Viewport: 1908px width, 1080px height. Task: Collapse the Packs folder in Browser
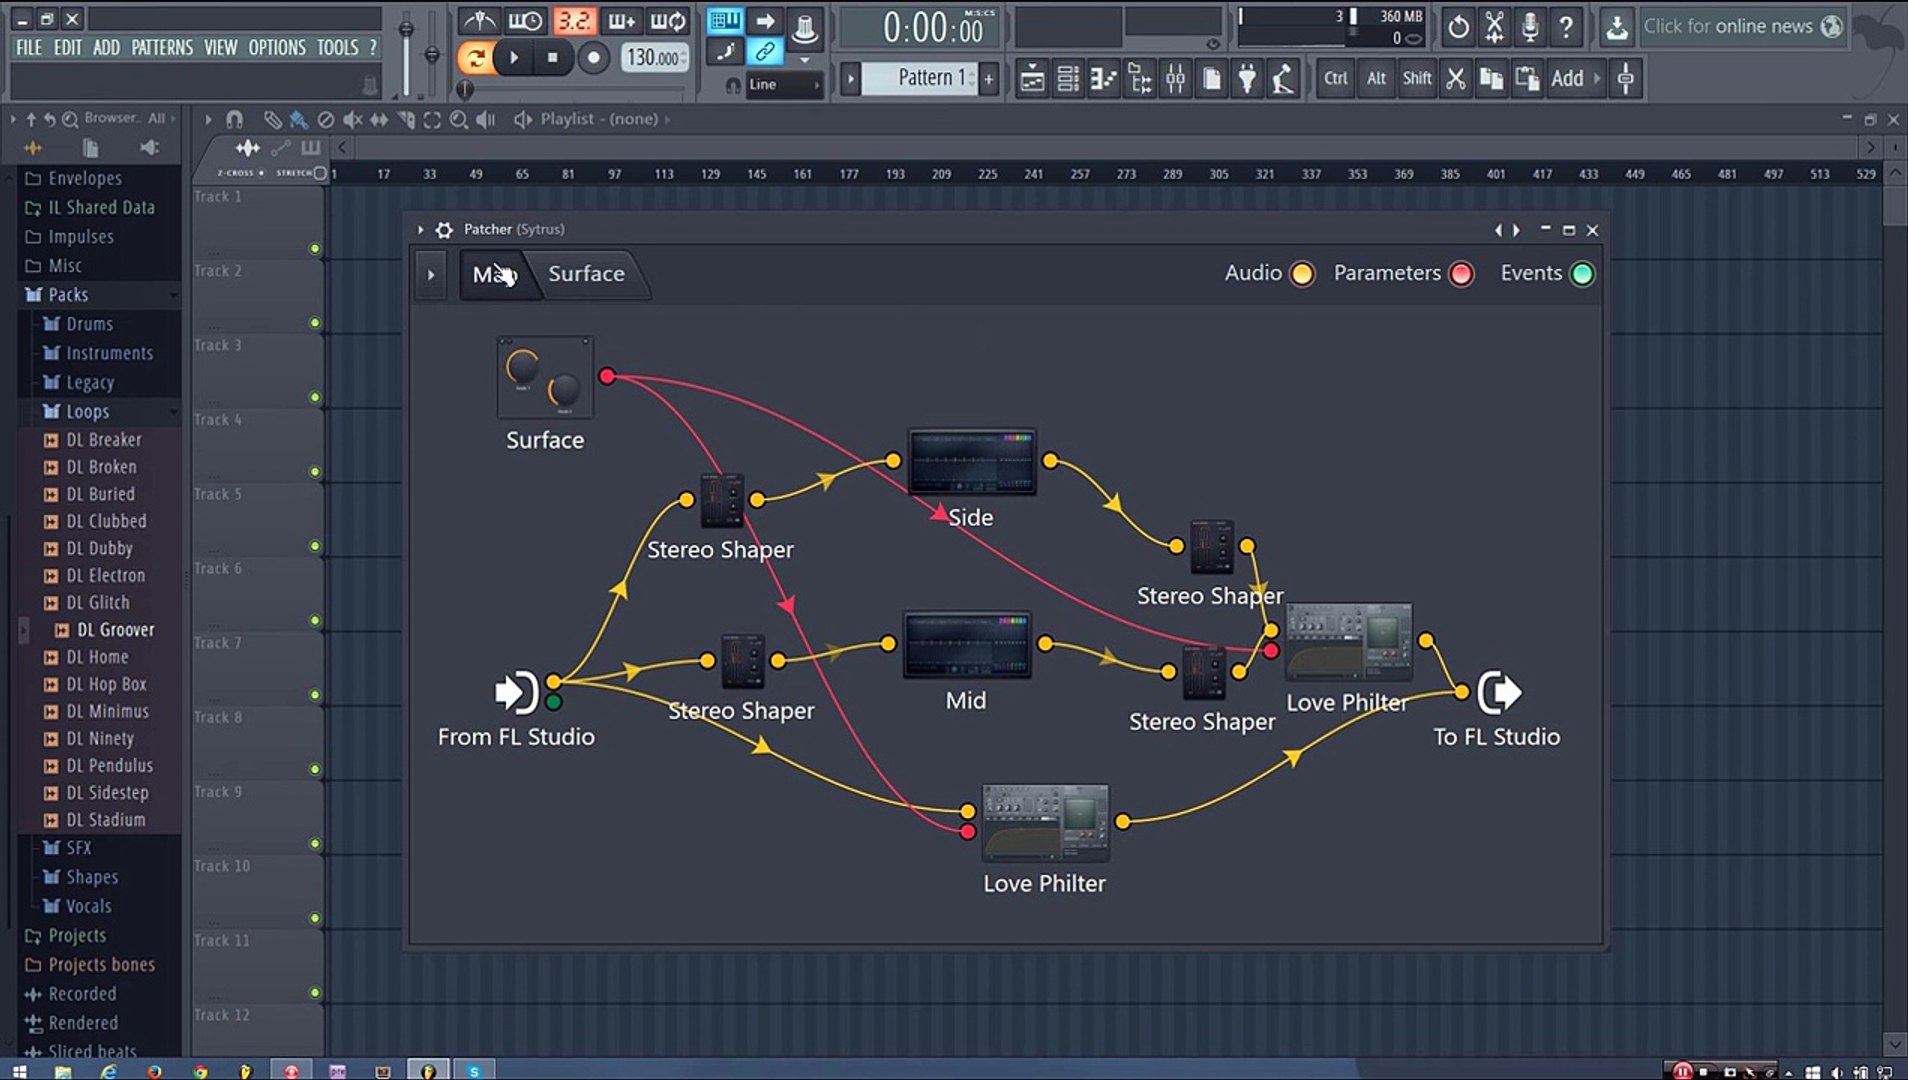[68, 295]
